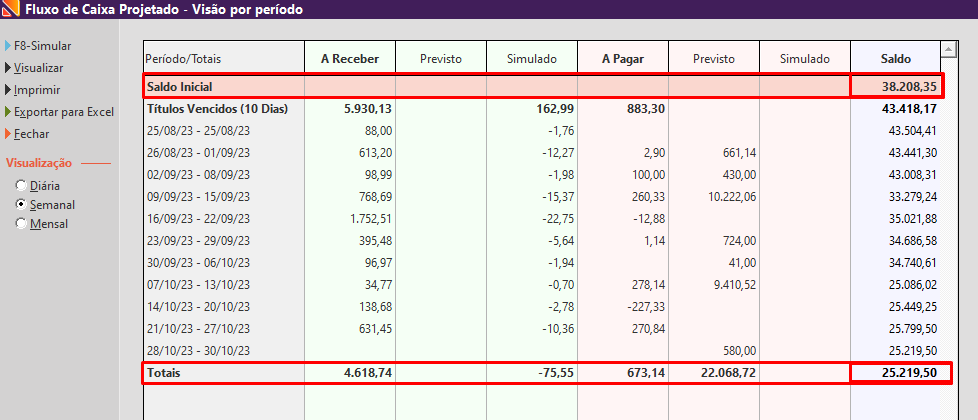Select the 09/09/23 - 15/09/23 period row
The width and height of the screenshot is (978, 420).
[541, 197]
